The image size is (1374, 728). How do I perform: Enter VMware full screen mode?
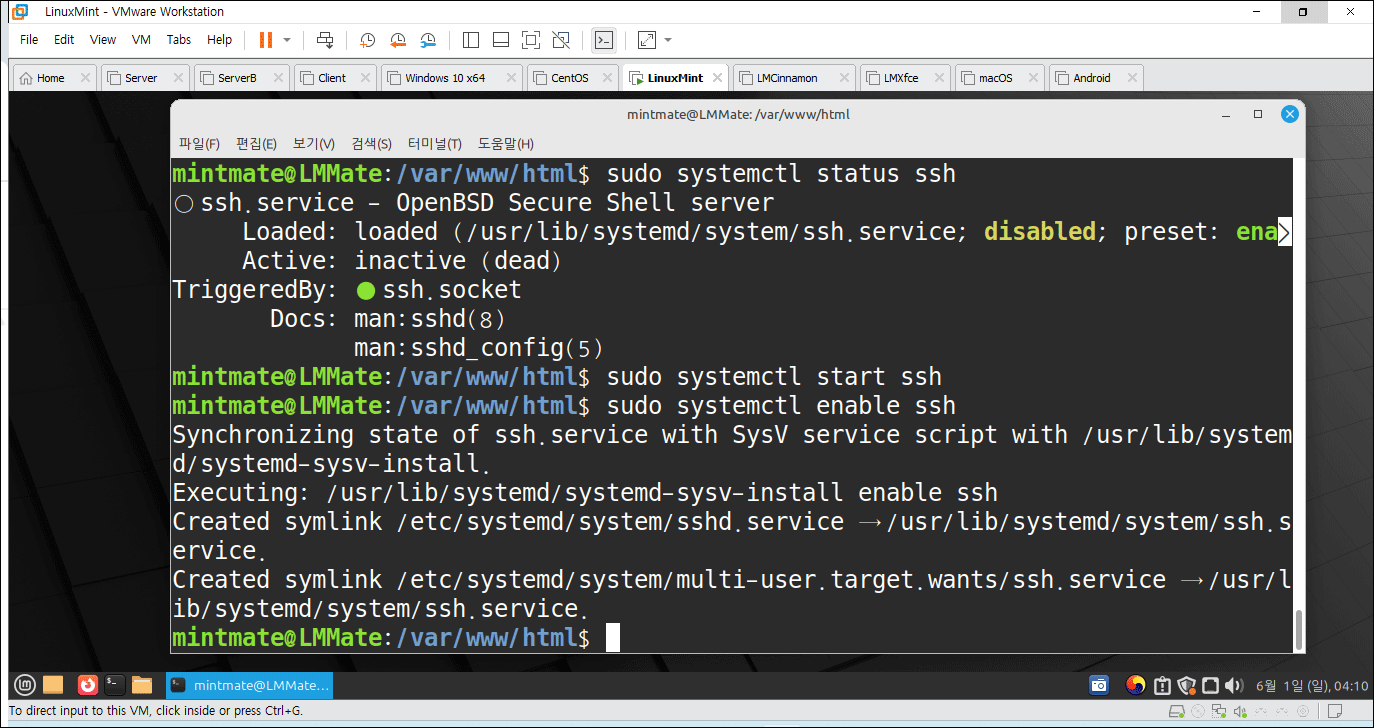[x=531, y=40]
